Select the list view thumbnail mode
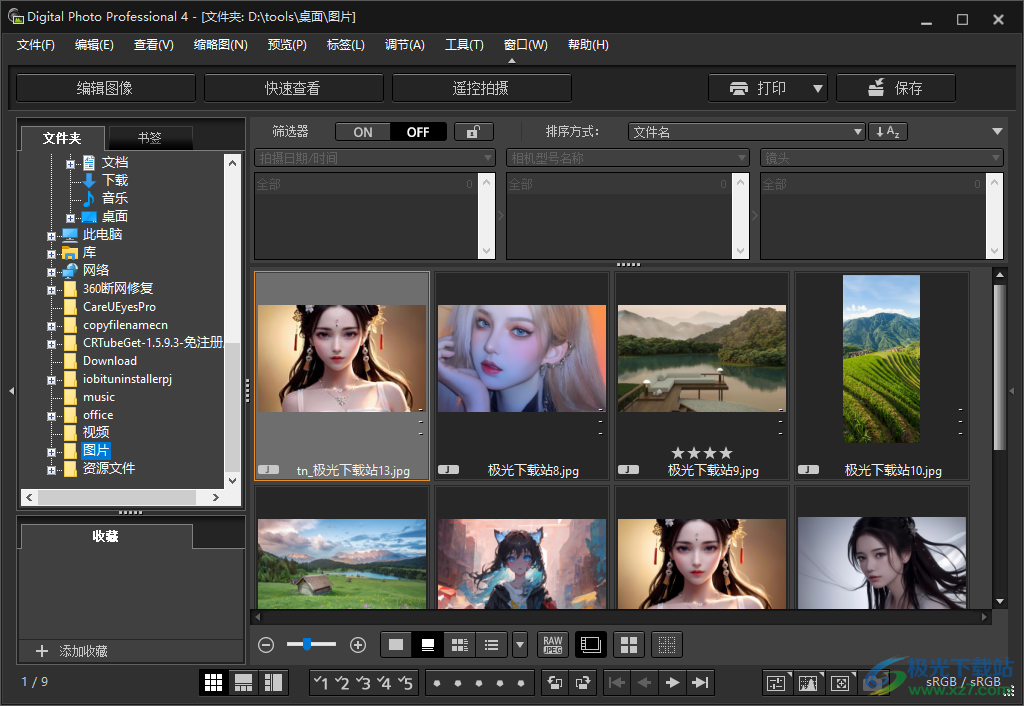 click(x=490, y=645)
